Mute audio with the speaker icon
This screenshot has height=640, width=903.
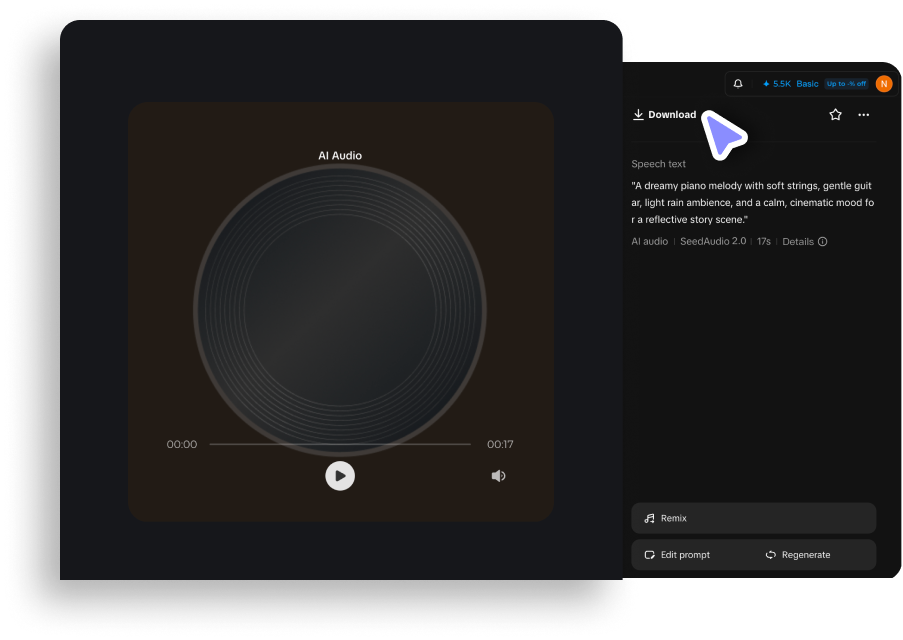[498, 476]
